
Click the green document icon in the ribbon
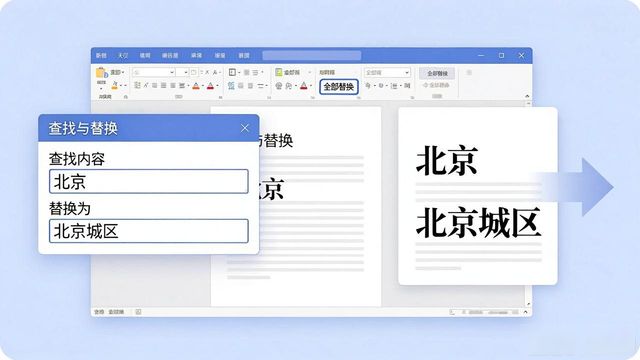click(279, 72)
